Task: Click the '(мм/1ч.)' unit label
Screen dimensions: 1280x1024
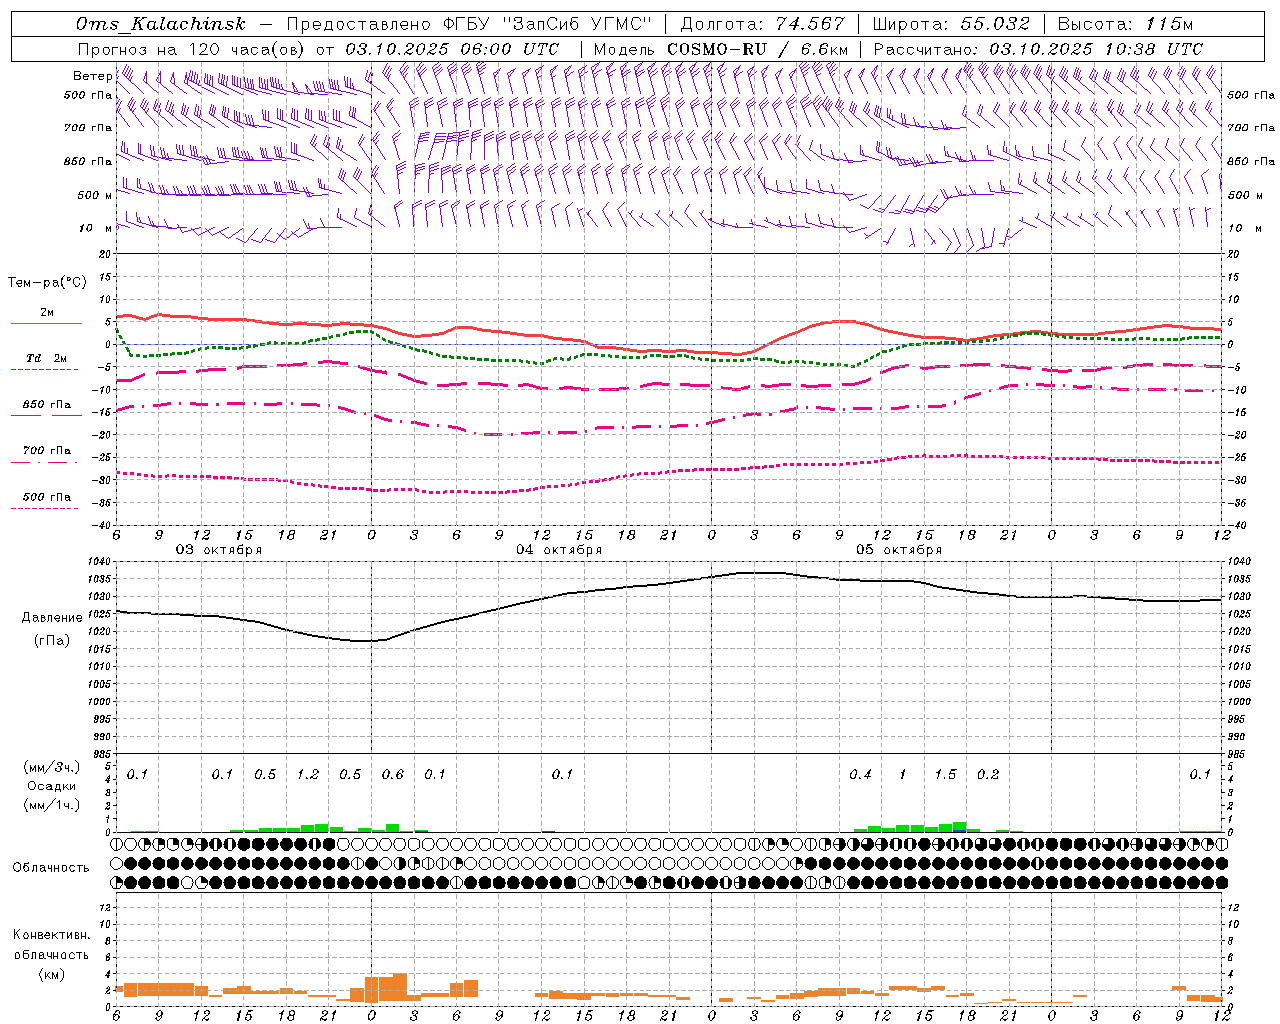Action: 51,805
